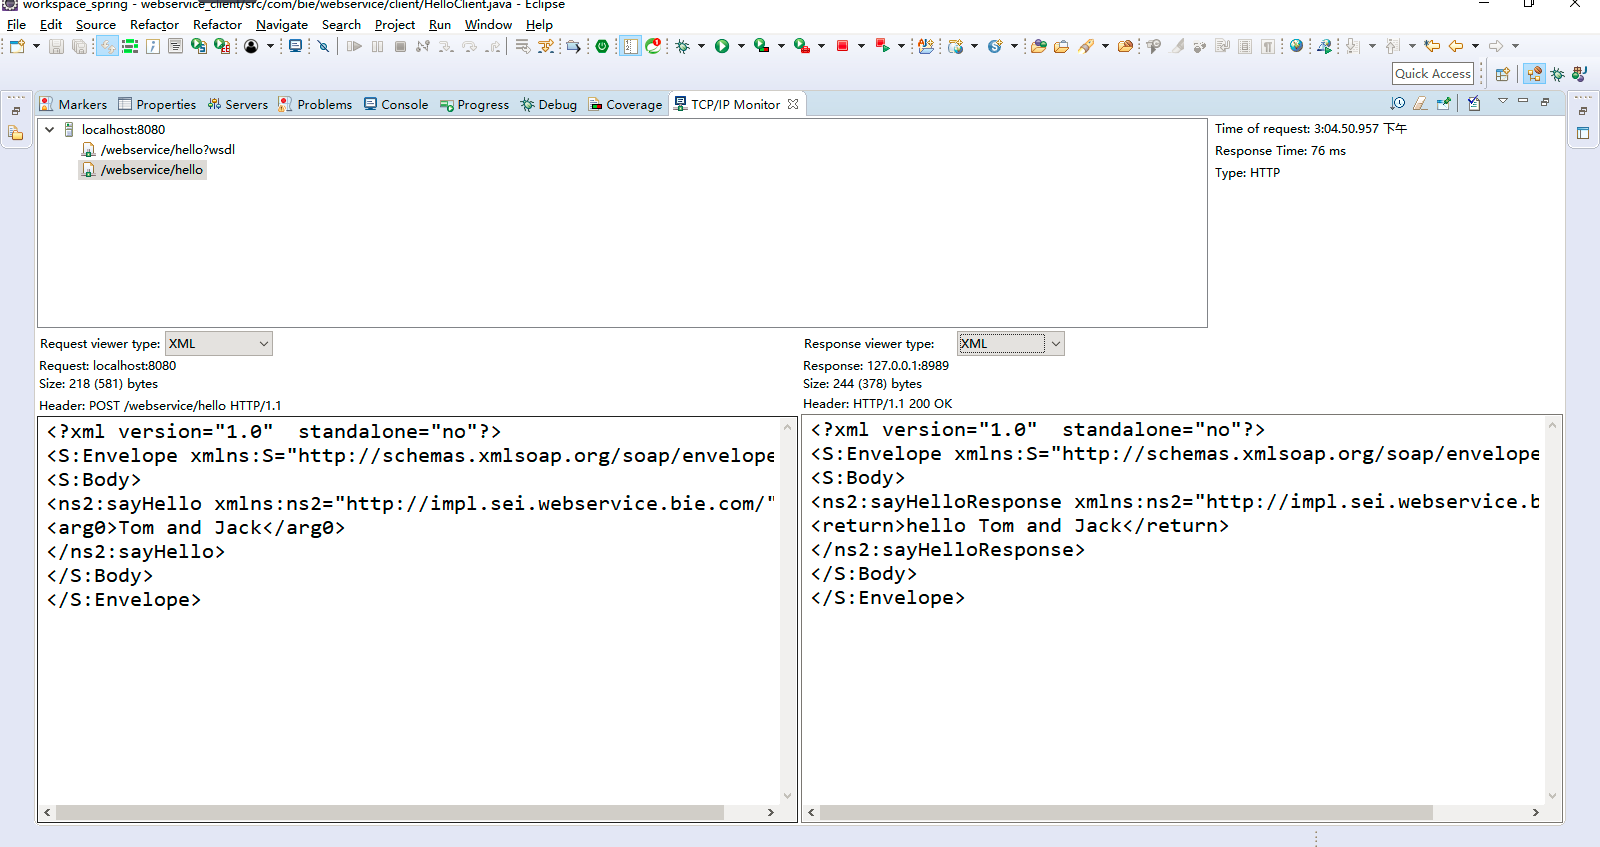This screenshot has width=1600, height=847.
Task: Click the Search flashlight toolbar icon
Action: (x=1086, y=46)
